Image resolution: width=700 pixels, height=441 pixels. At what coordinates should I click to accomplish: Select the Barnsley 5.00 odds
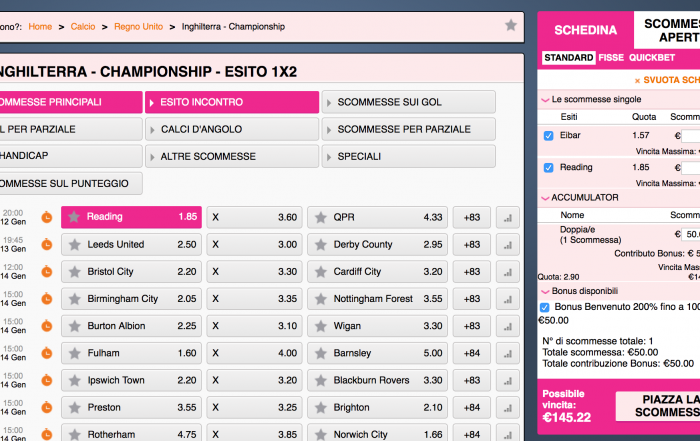tap(377, 353)
